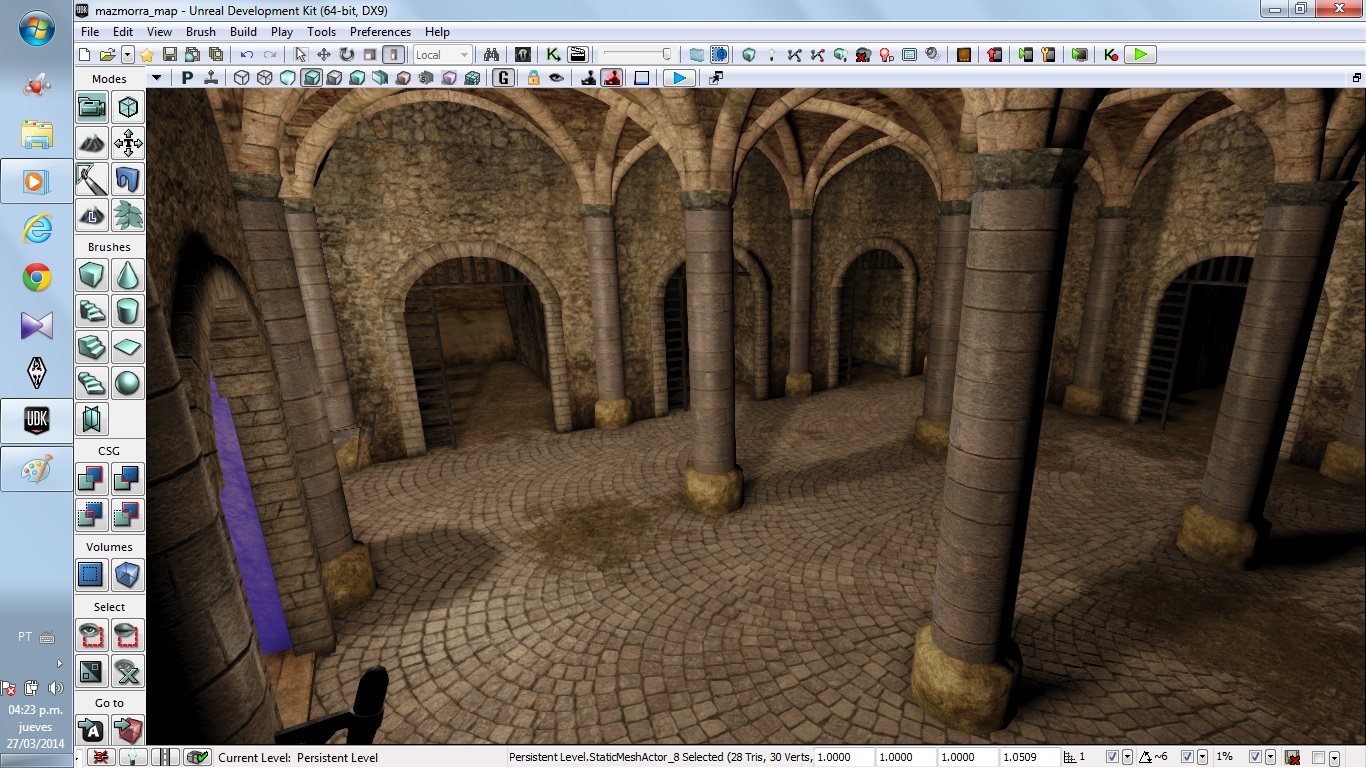Toggle the viewport lock padlock icon
The image size is (1366, 768).
tap(533, 78)
